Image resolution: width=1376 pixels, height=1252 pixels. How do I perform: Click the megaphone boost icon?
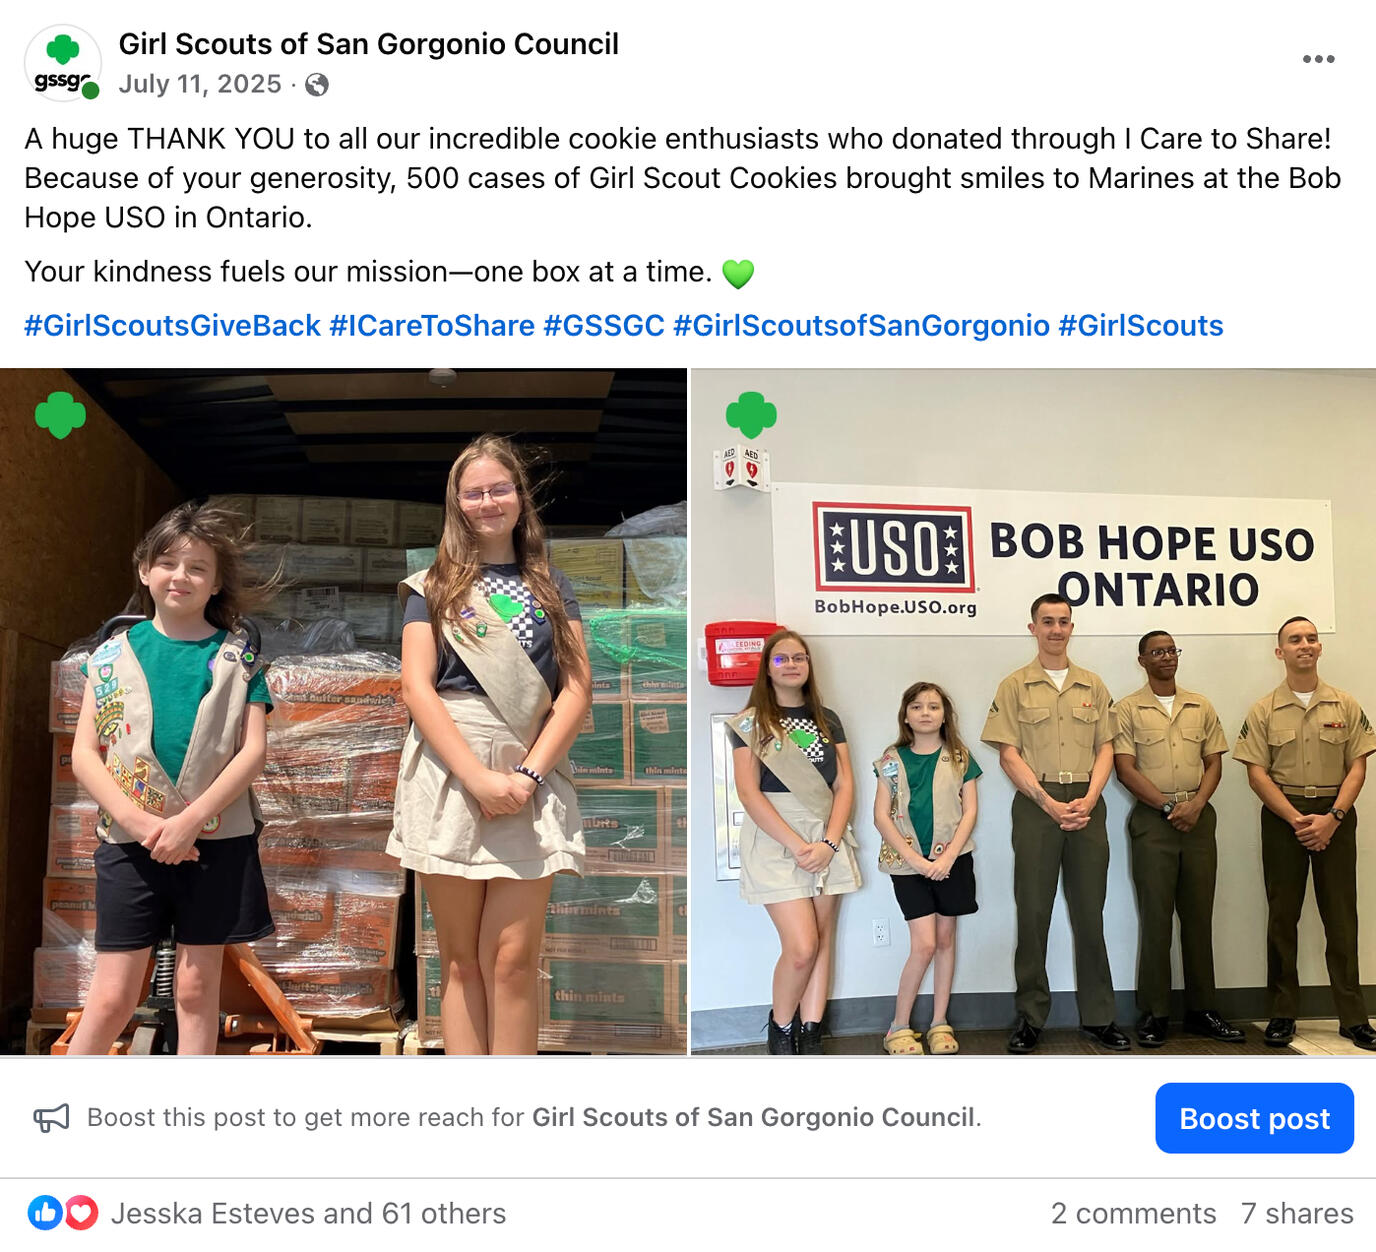[x=52, y=1118]
